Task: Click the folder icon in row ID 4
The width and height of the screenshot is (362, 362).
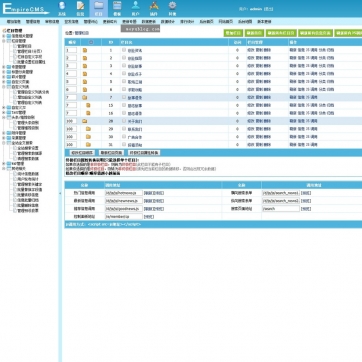Action: pyautogui.click(x=85, y=74)
